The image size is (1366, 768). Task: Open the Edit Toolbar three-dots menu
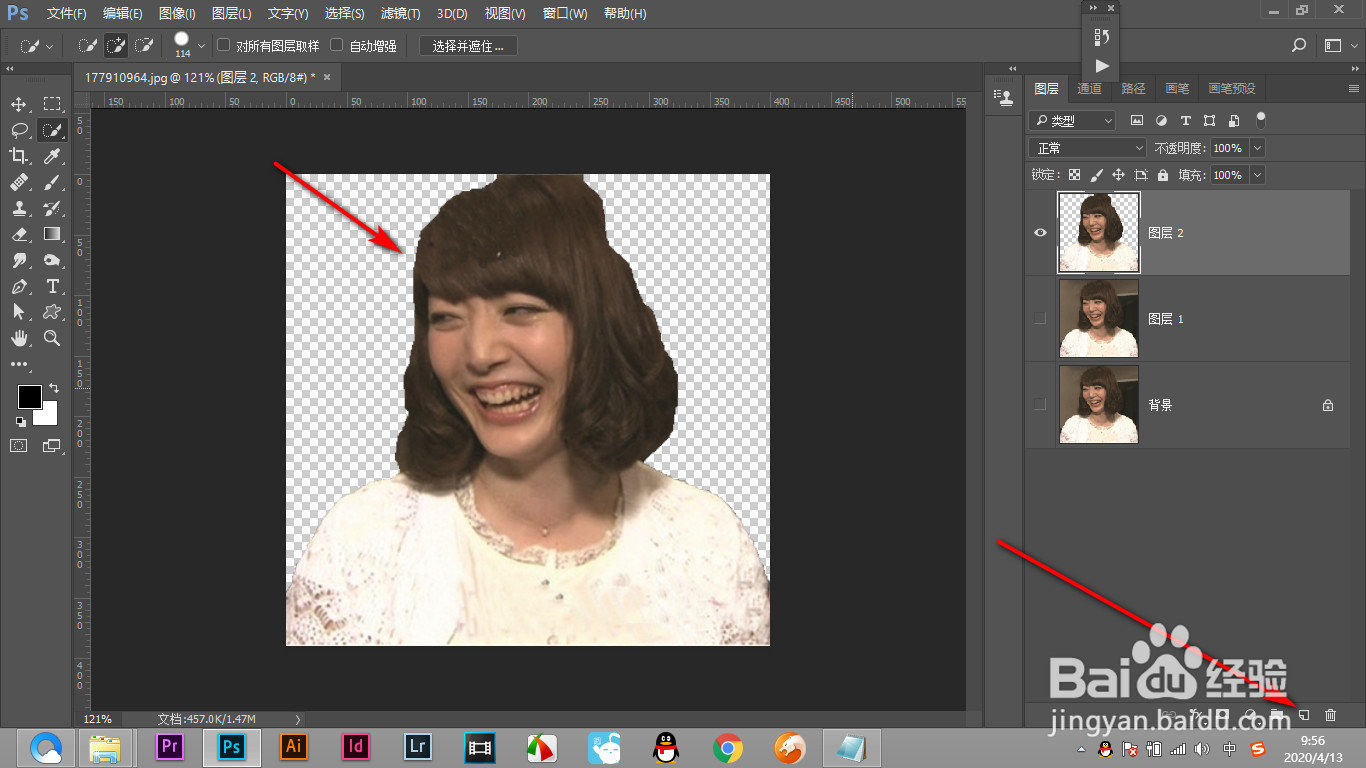click(x=19, y=364)
